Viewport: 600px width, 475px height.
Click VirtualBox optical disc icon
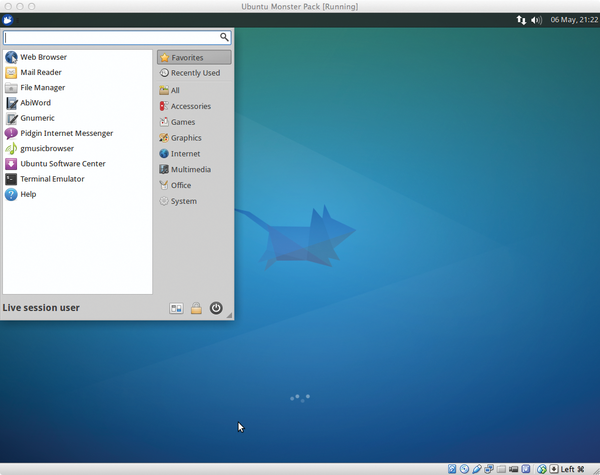(x=464, y=469)
